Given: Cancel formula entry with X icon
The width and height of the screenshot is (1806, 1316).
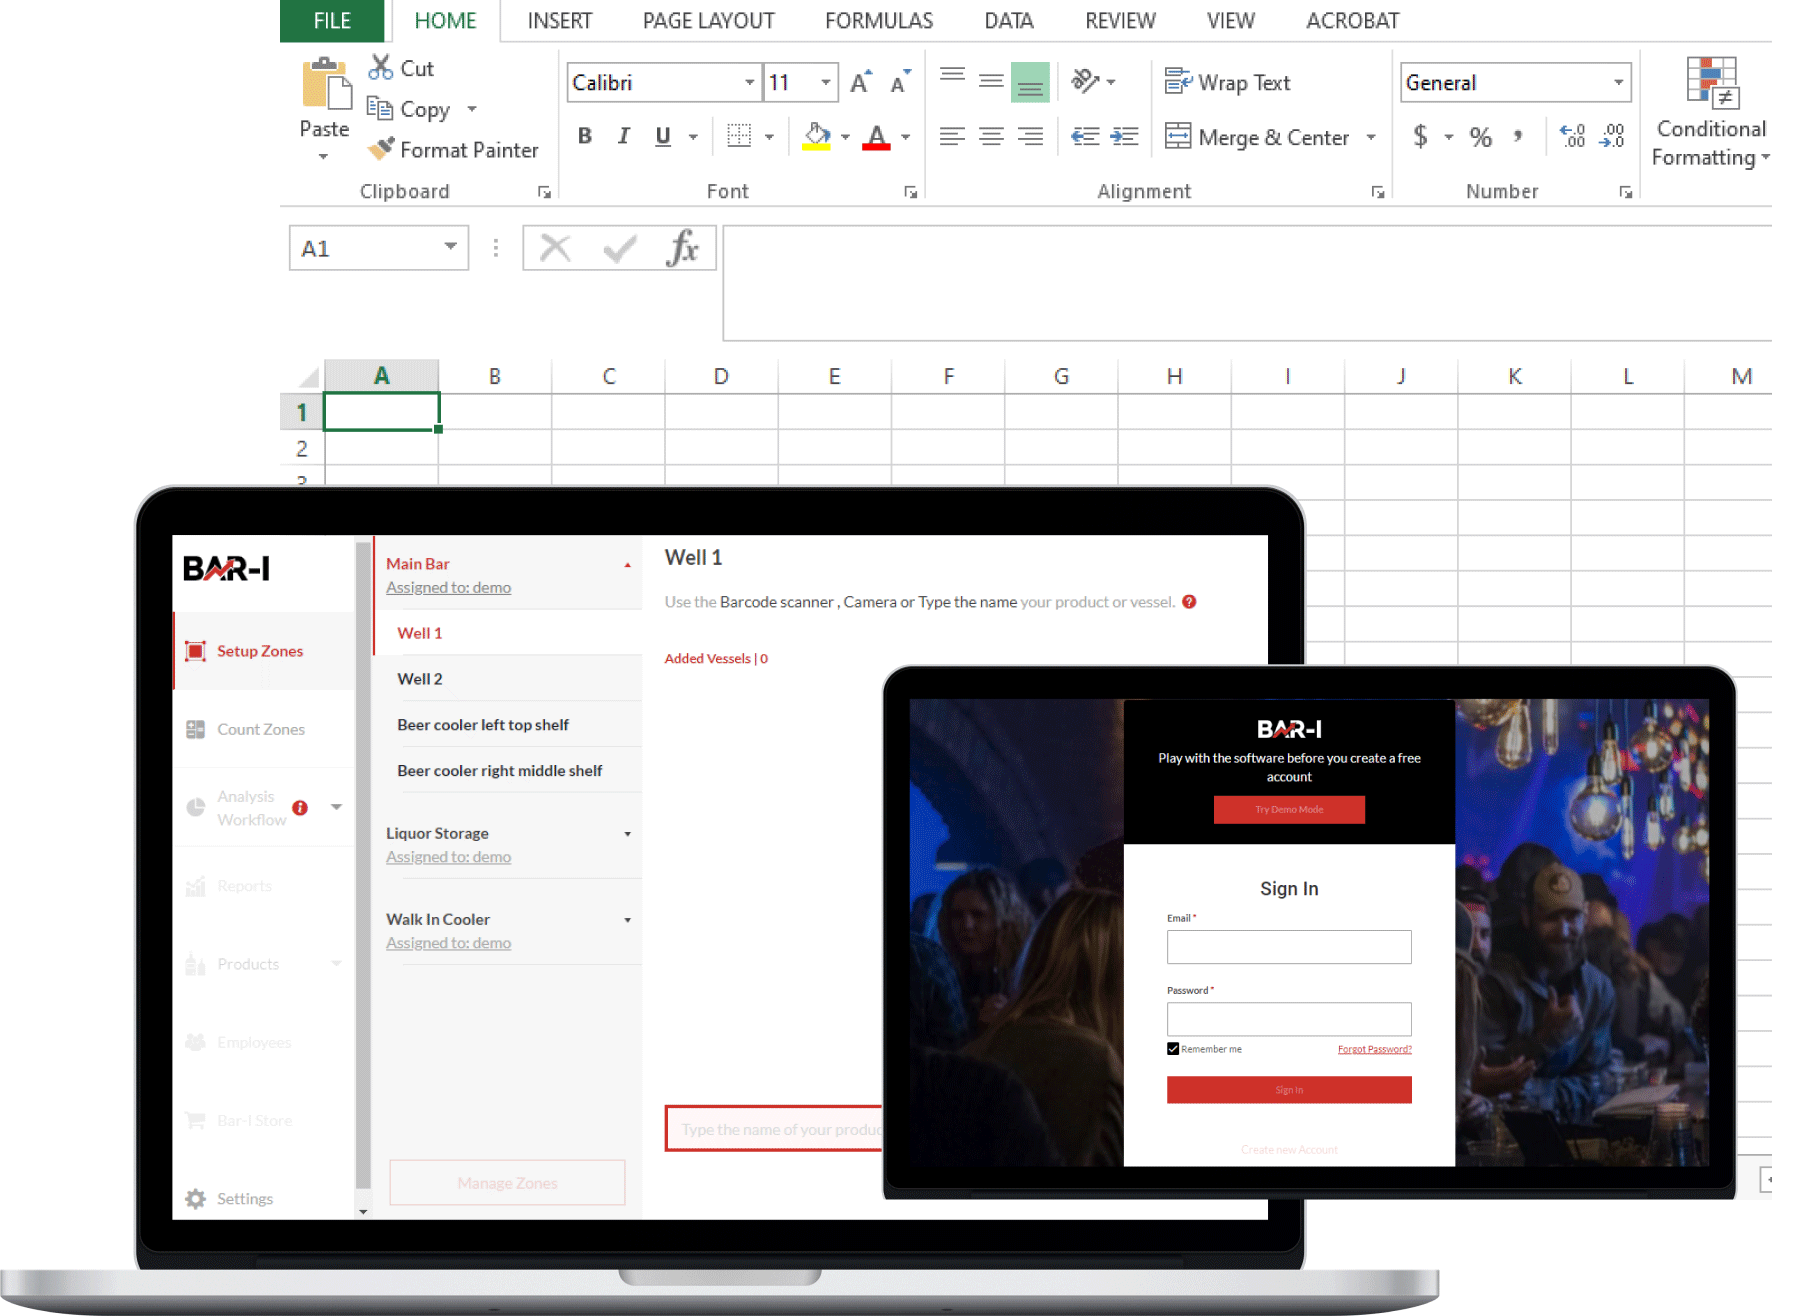Looking at the screenshot, I should 555,248.
